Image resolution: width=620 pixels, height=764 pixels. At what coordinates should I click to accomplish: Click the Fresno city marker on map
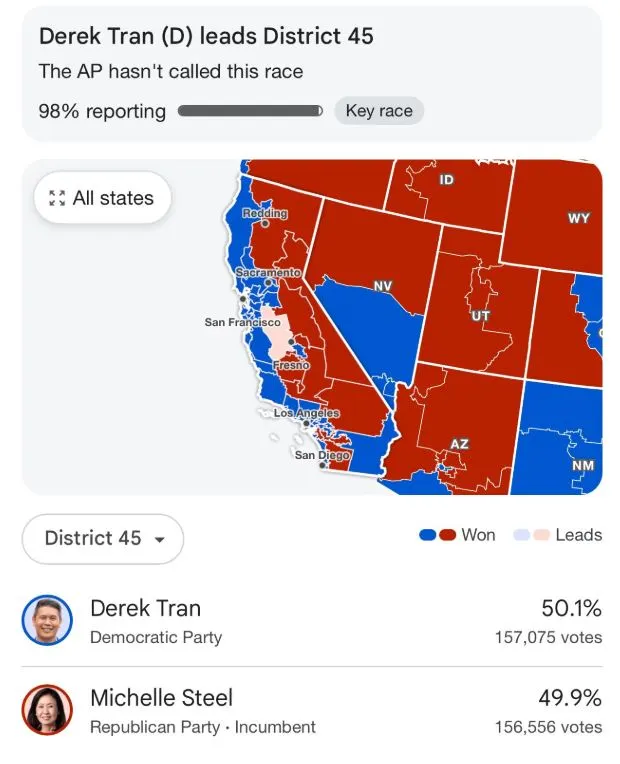click(290, 342)
